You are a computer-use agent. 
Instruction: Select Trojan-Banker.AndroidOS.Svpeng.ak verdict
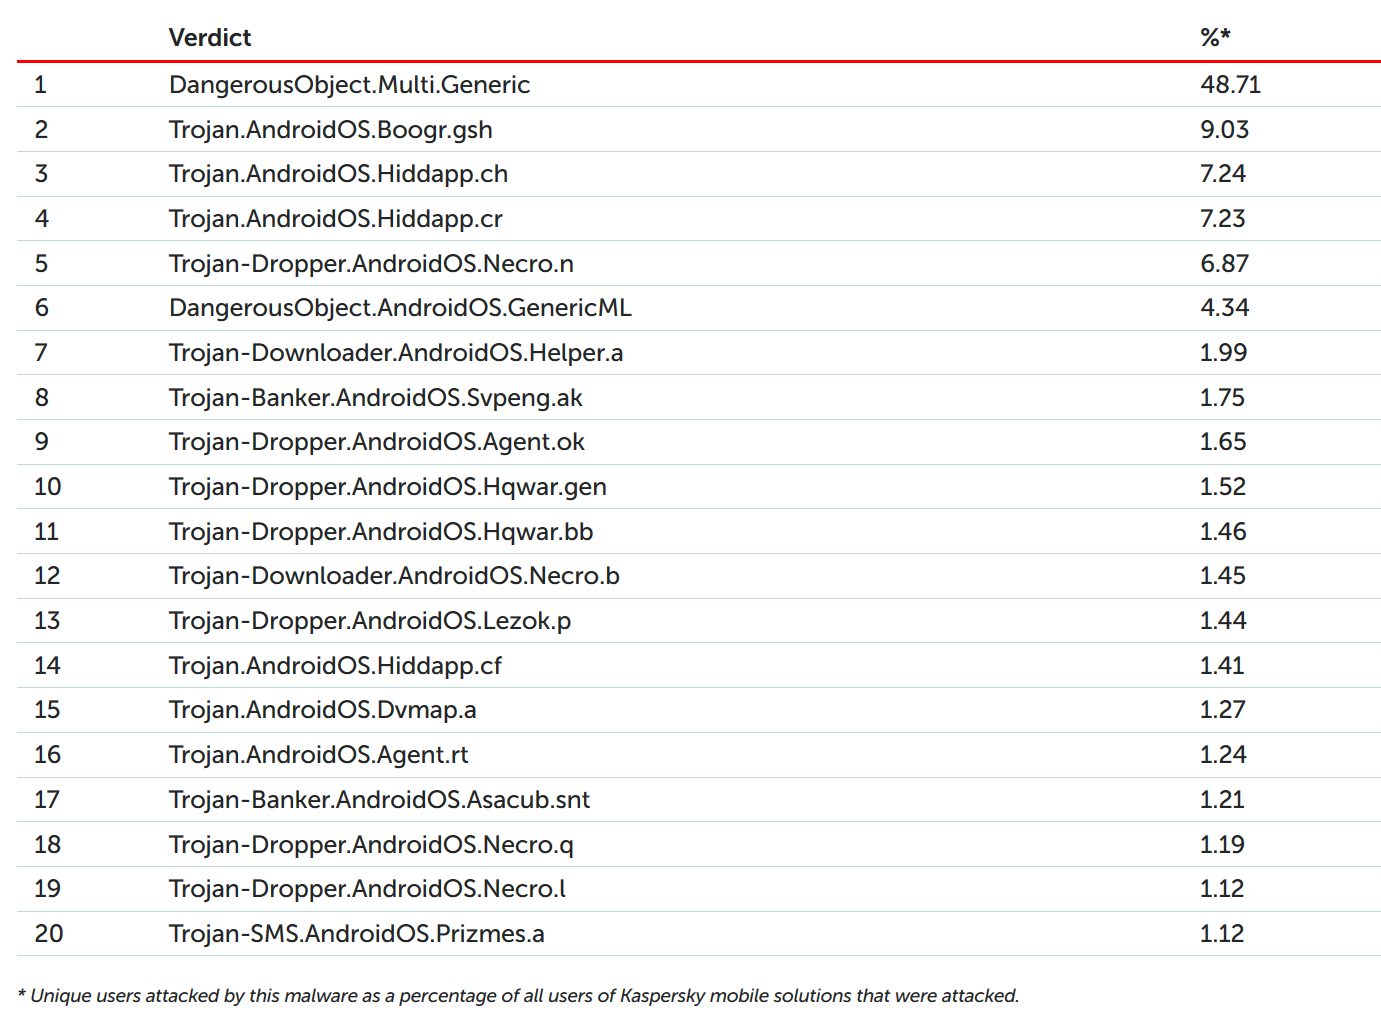point(375,398)
